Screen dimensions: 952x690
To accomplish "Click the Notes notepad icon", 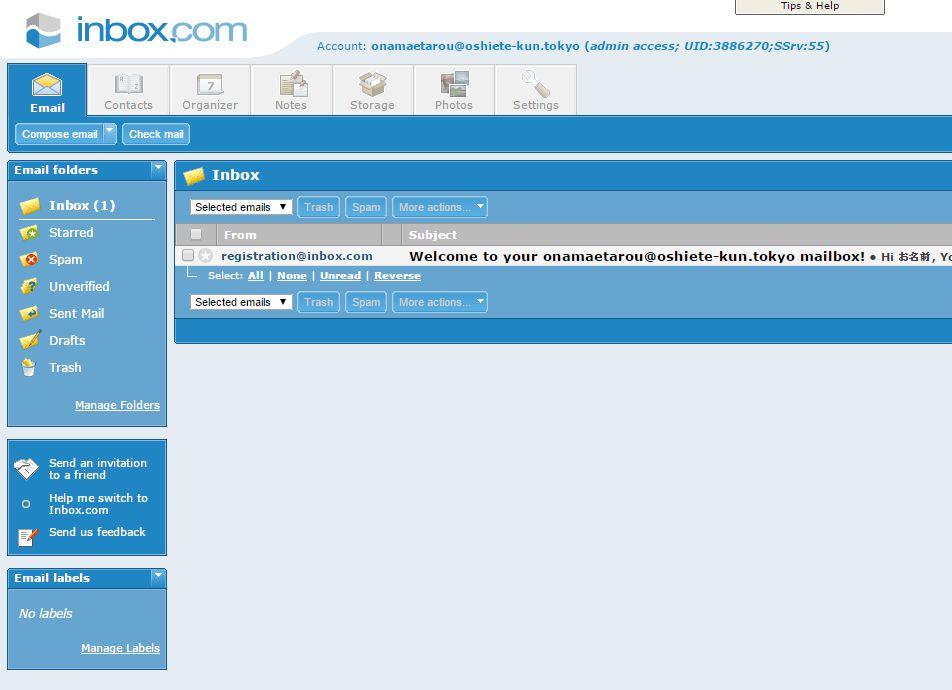I will tap(293, 84).
